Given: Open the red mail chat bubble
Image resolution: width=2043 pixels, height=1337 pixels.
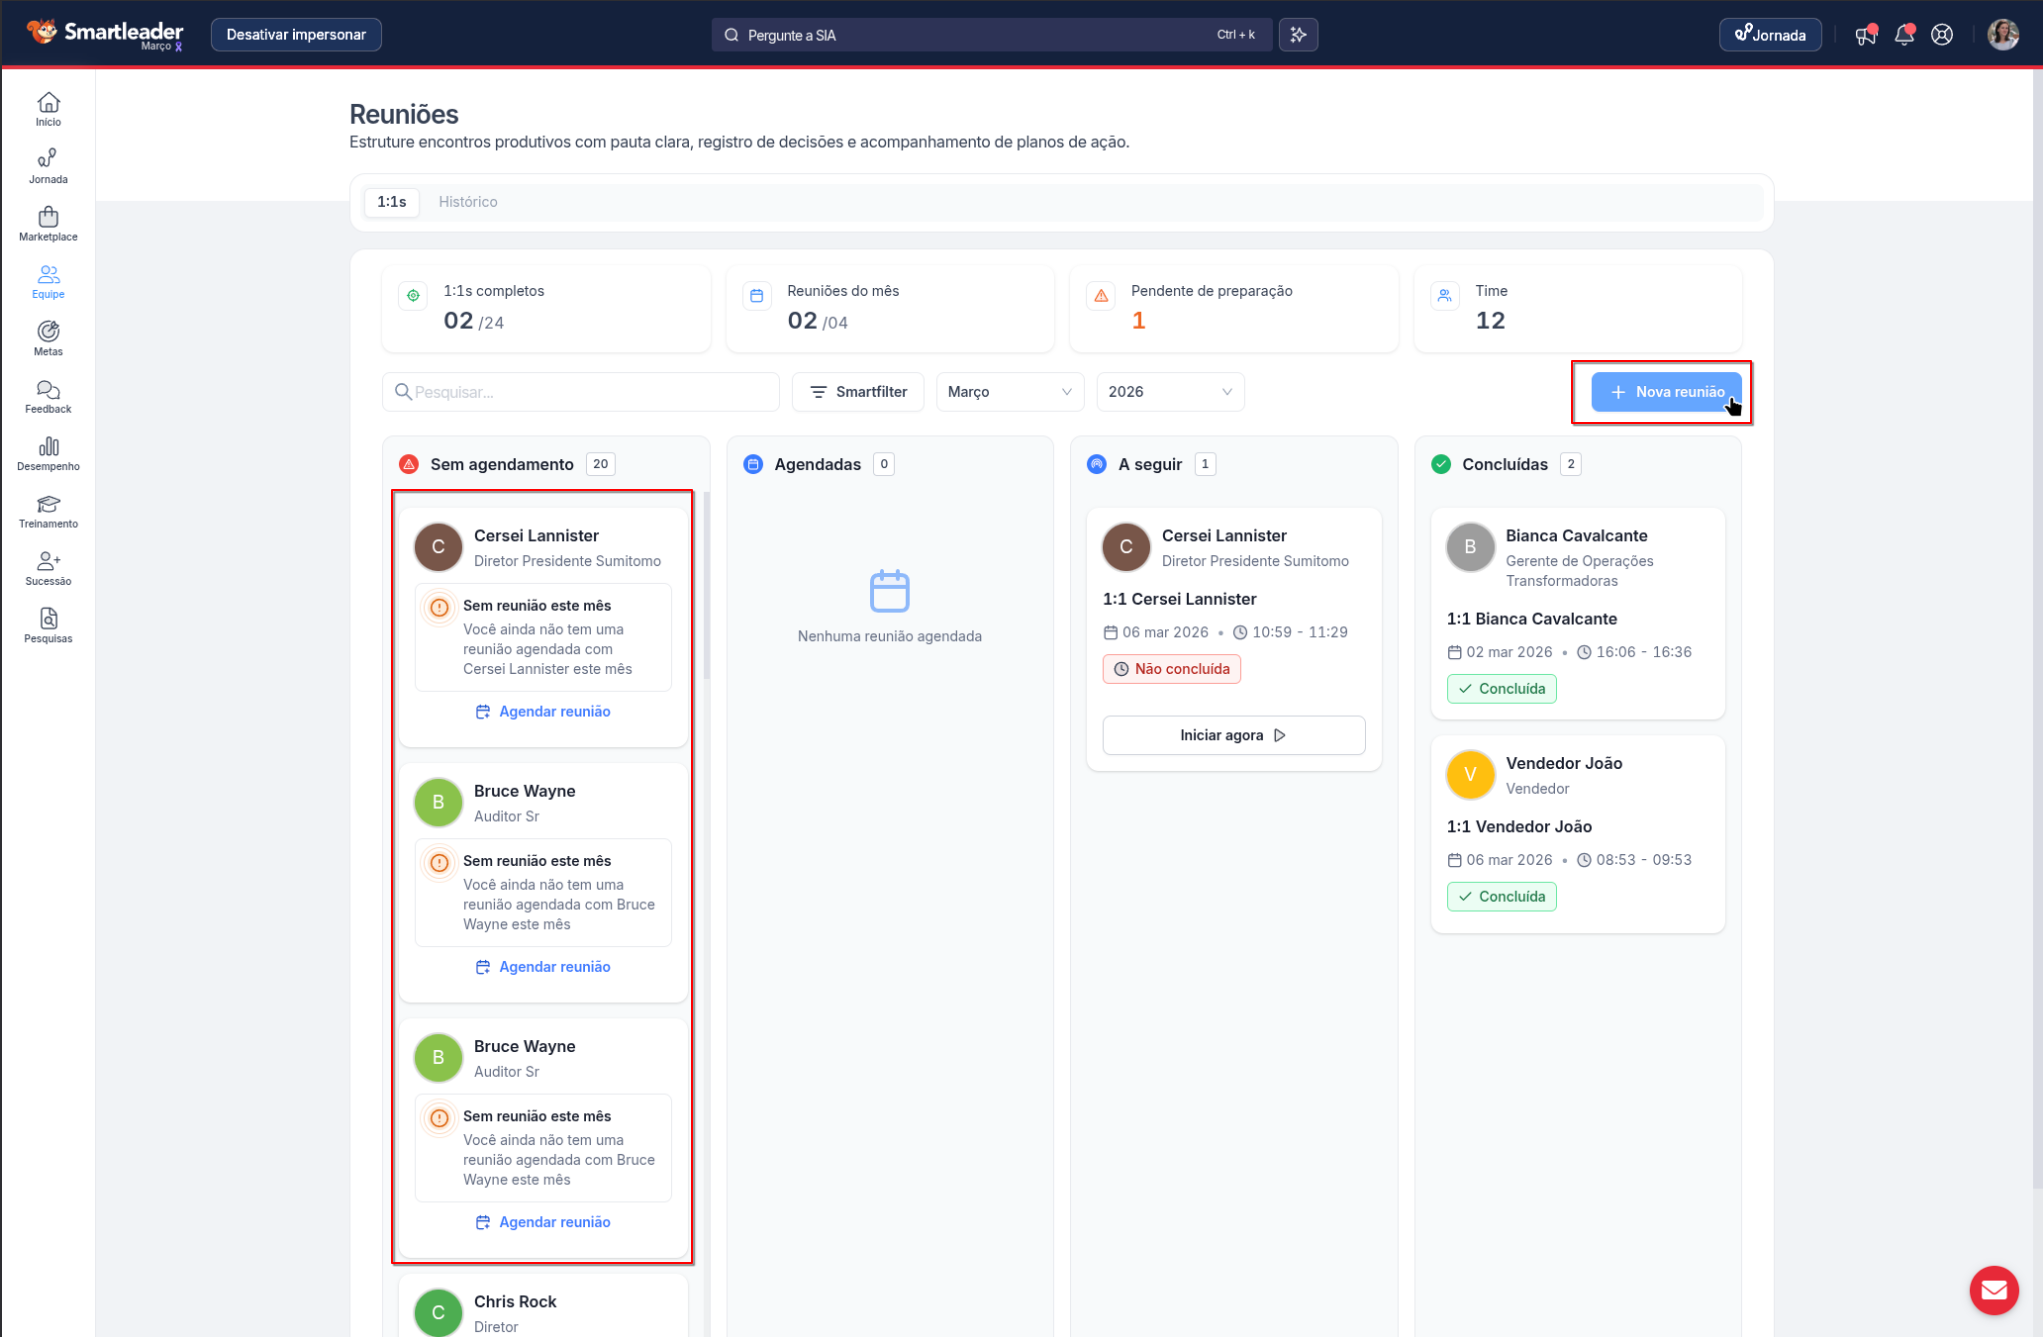Looking at the screenshot, I should 1993,1290.
